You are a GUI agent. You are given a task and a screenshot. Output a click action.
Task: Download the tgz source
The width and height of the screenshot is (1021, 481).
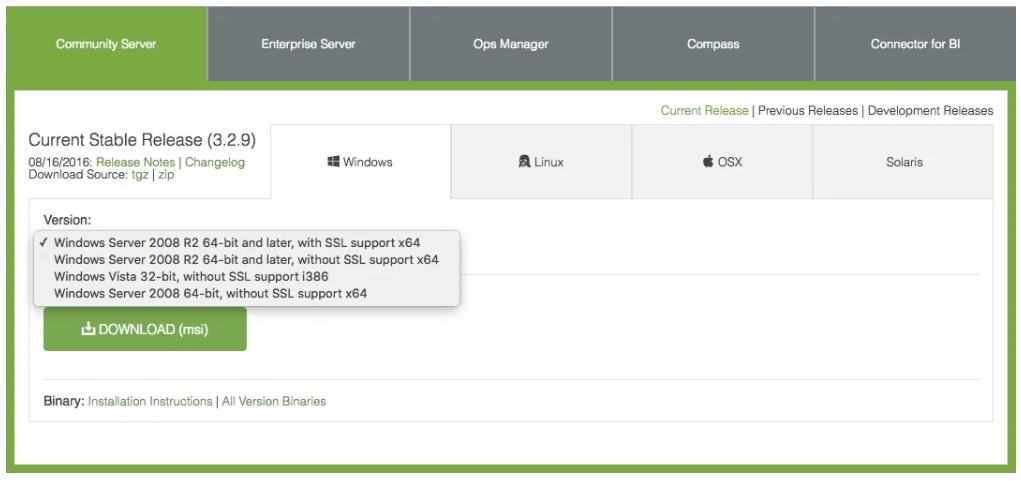point(139,174)
